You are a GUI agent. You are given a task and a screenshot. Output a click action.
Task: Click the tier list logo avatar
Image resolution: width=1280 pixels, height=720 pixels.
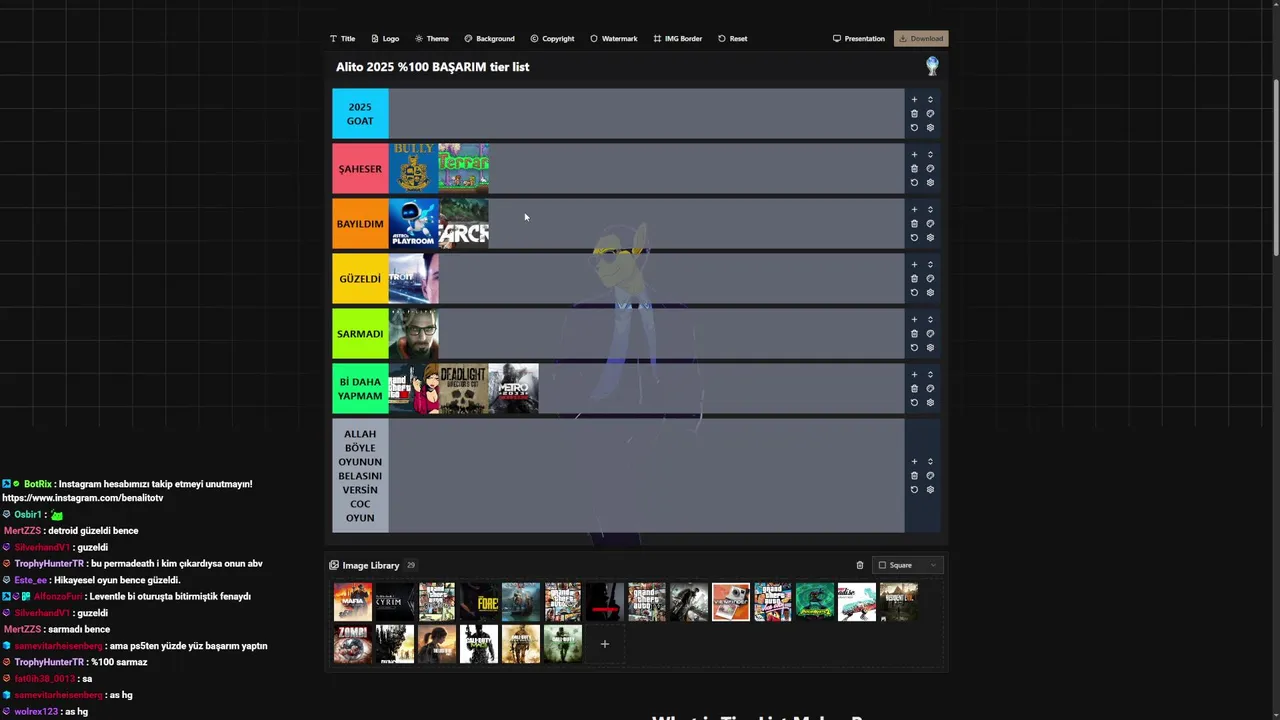[x=932, y=66]
